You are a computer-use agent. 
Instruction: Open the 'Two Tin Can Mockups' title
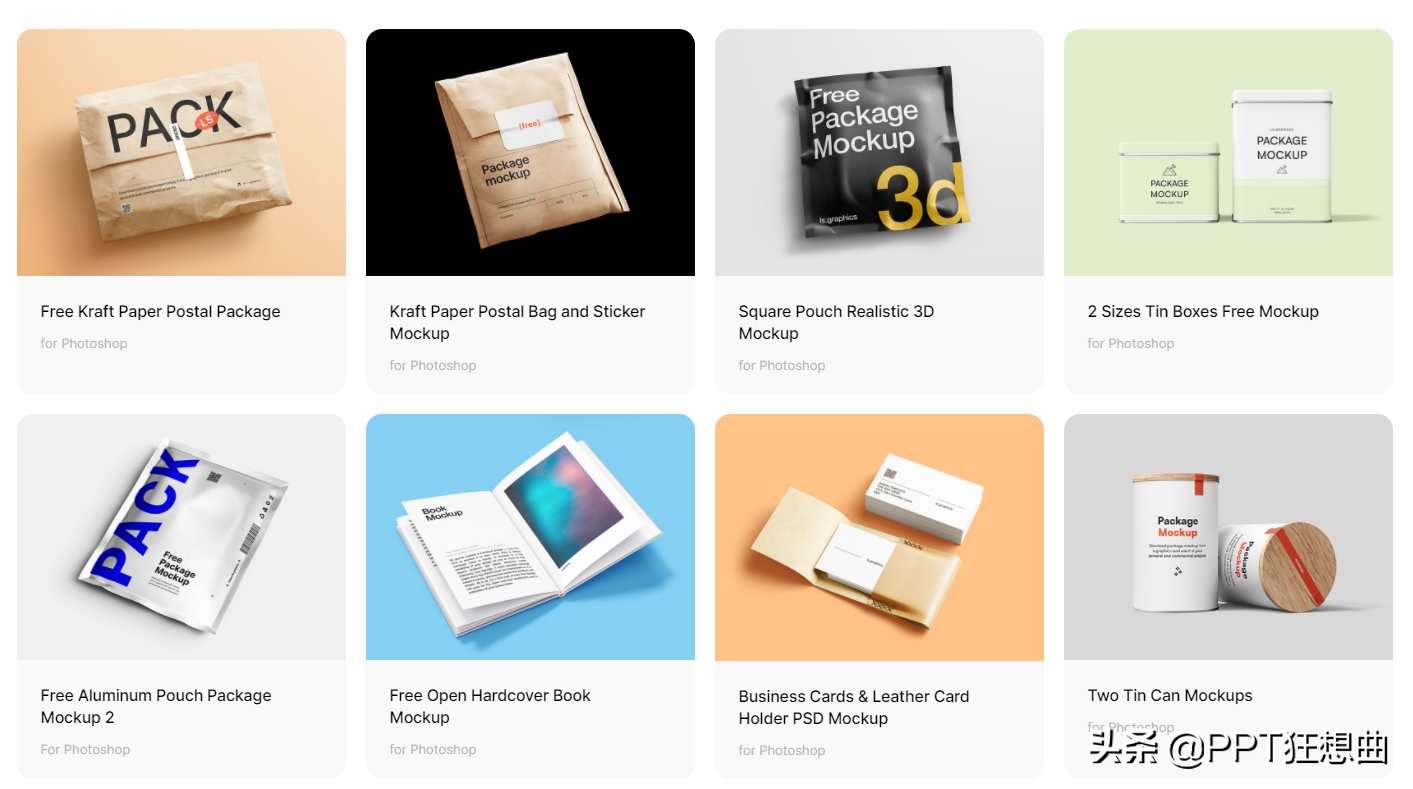tap(1170, 695)
